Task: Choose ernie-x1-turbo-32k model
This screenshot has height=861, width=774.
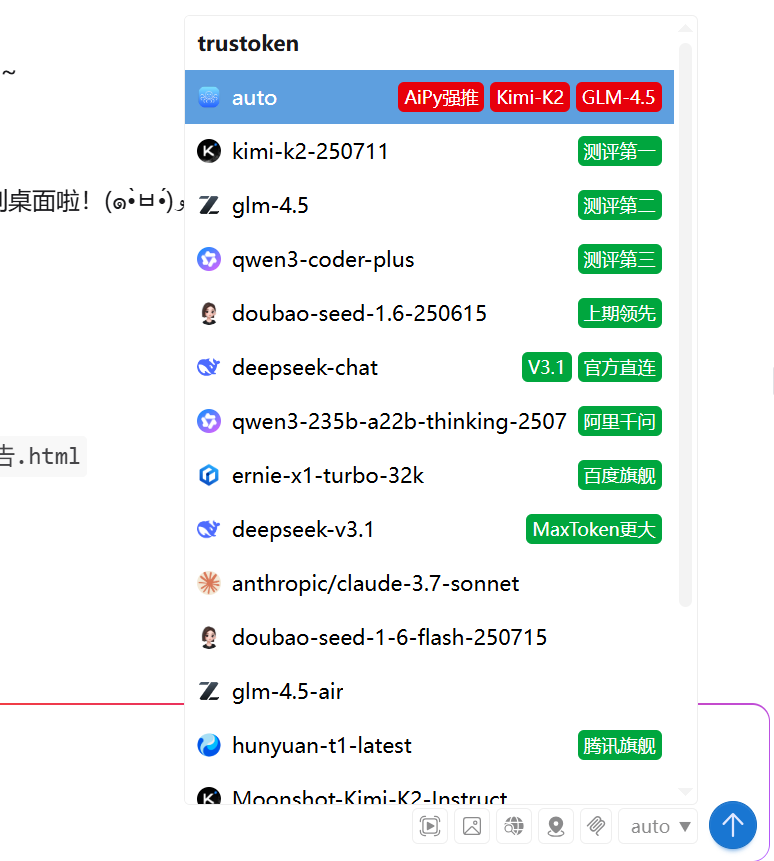Action: click(429, 475)
